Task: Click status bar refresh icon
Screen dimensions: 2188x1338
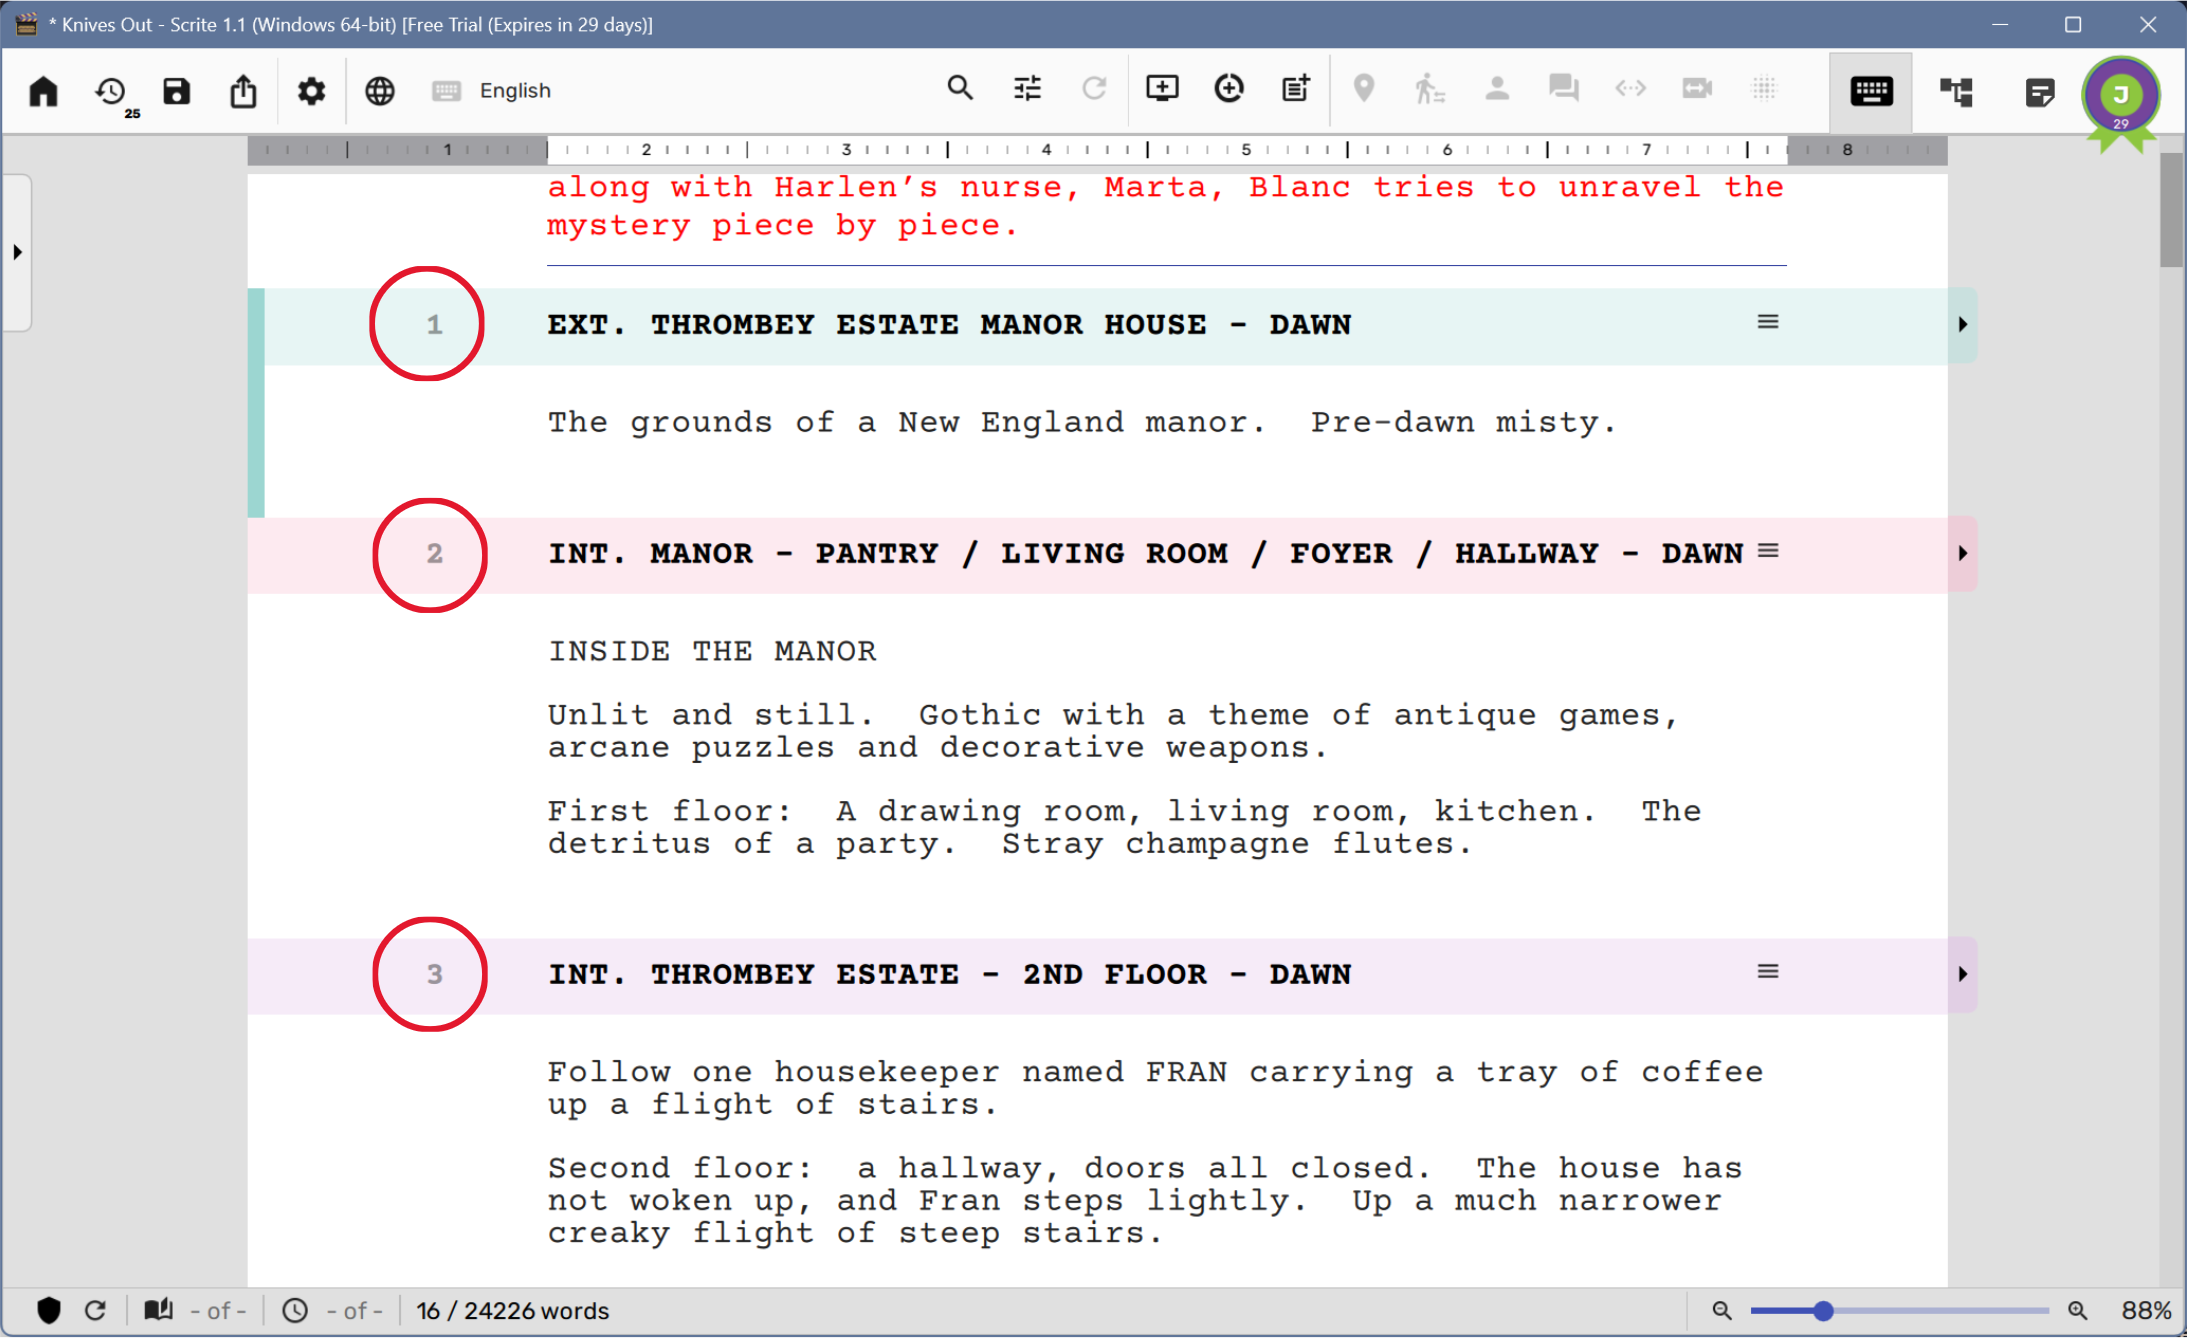Action: (95, 1310)
